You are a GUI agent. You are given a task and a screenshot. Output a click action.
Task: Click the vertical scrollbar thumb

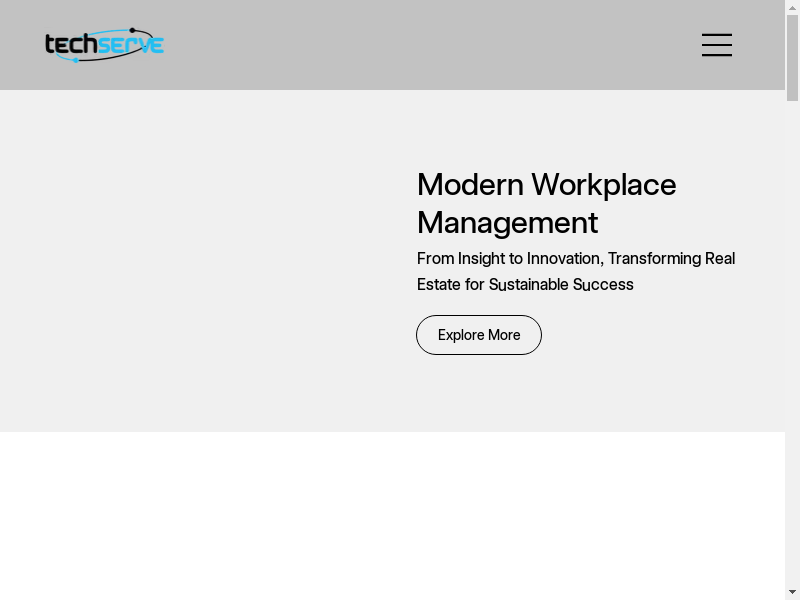click(792, 60)
